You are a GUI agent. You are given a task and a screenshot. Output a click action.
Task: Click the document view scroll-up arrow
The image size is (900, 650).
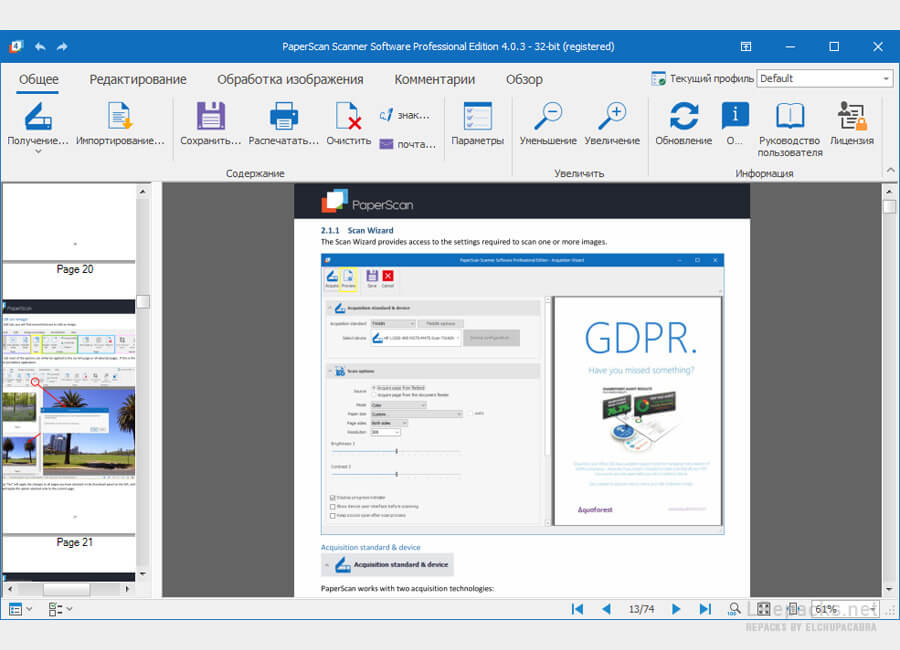click(x=890, y=192)
